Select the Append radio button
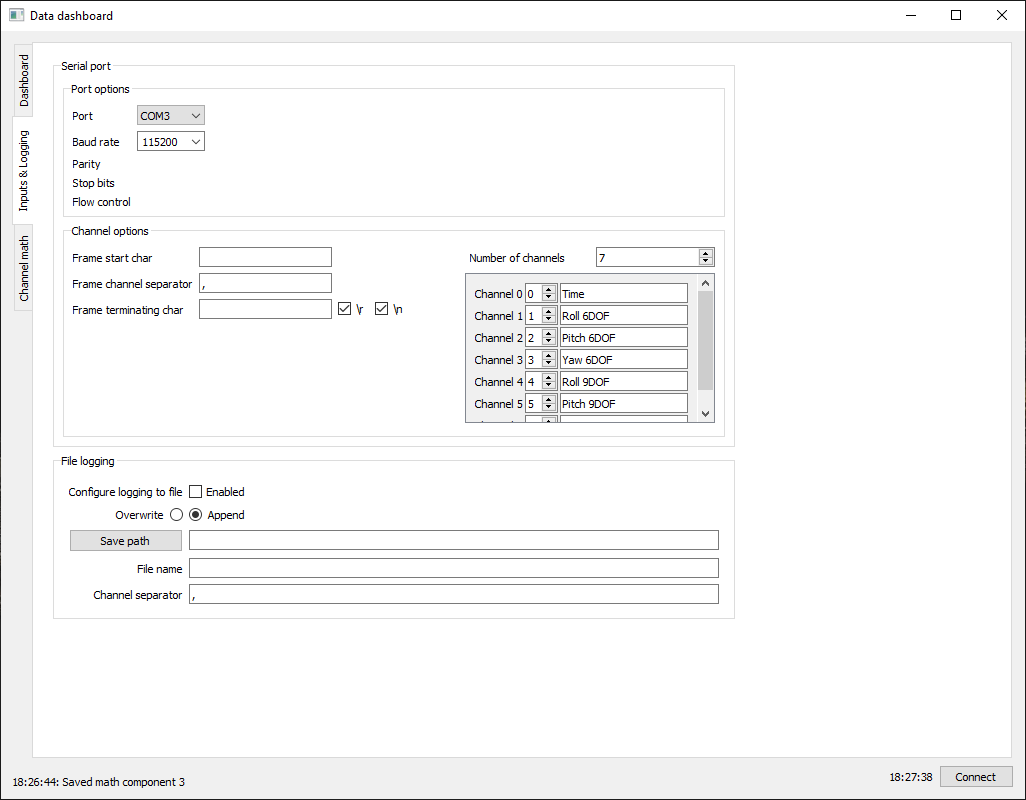 tap(196, 515)
